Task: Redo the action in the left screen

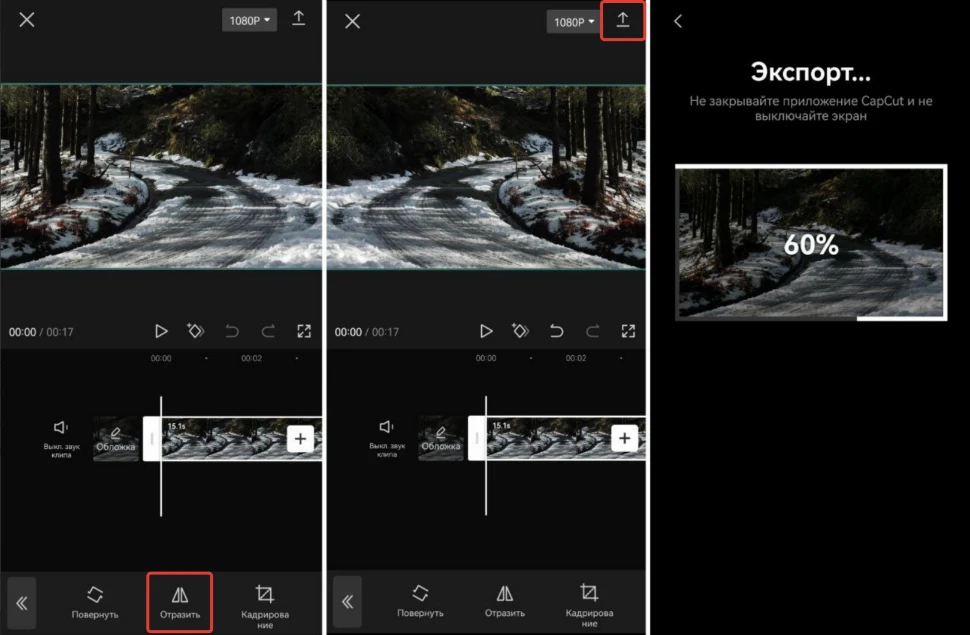Action: 268,331
